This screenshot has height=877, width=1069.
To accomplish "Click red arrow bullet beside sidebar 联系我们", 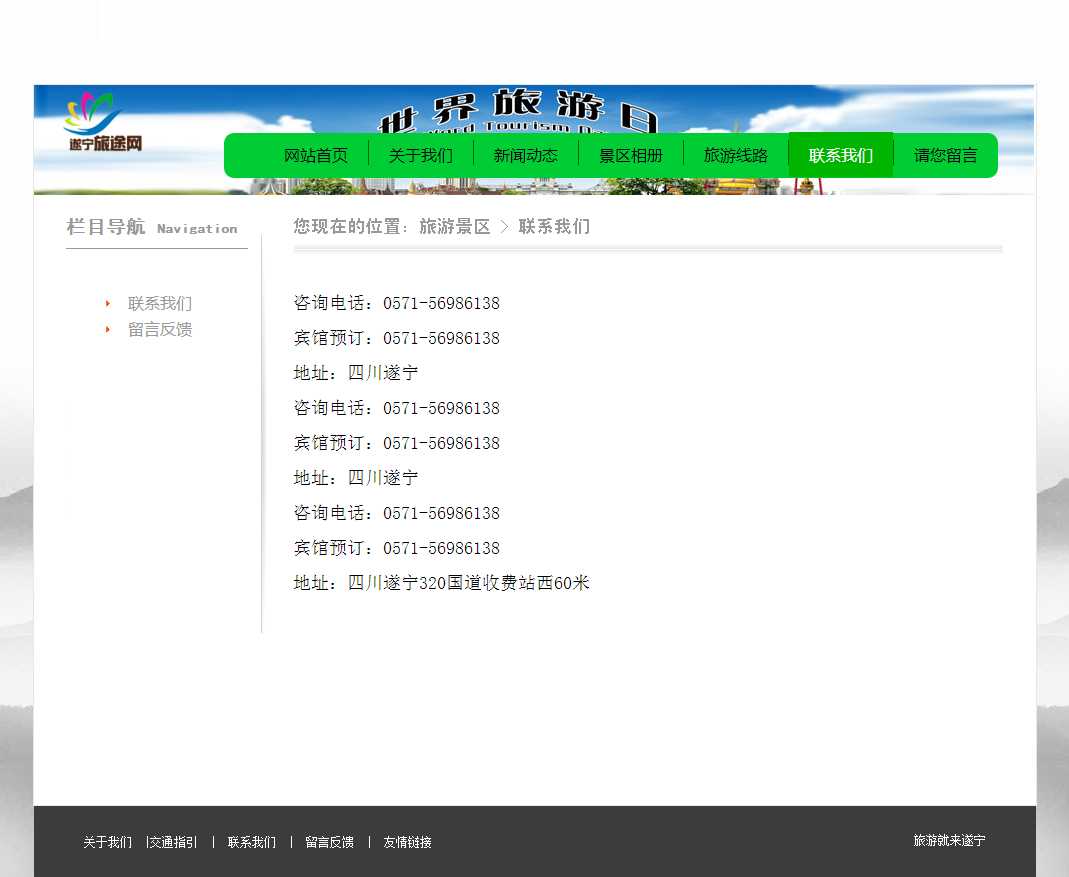I will point(108,304).
